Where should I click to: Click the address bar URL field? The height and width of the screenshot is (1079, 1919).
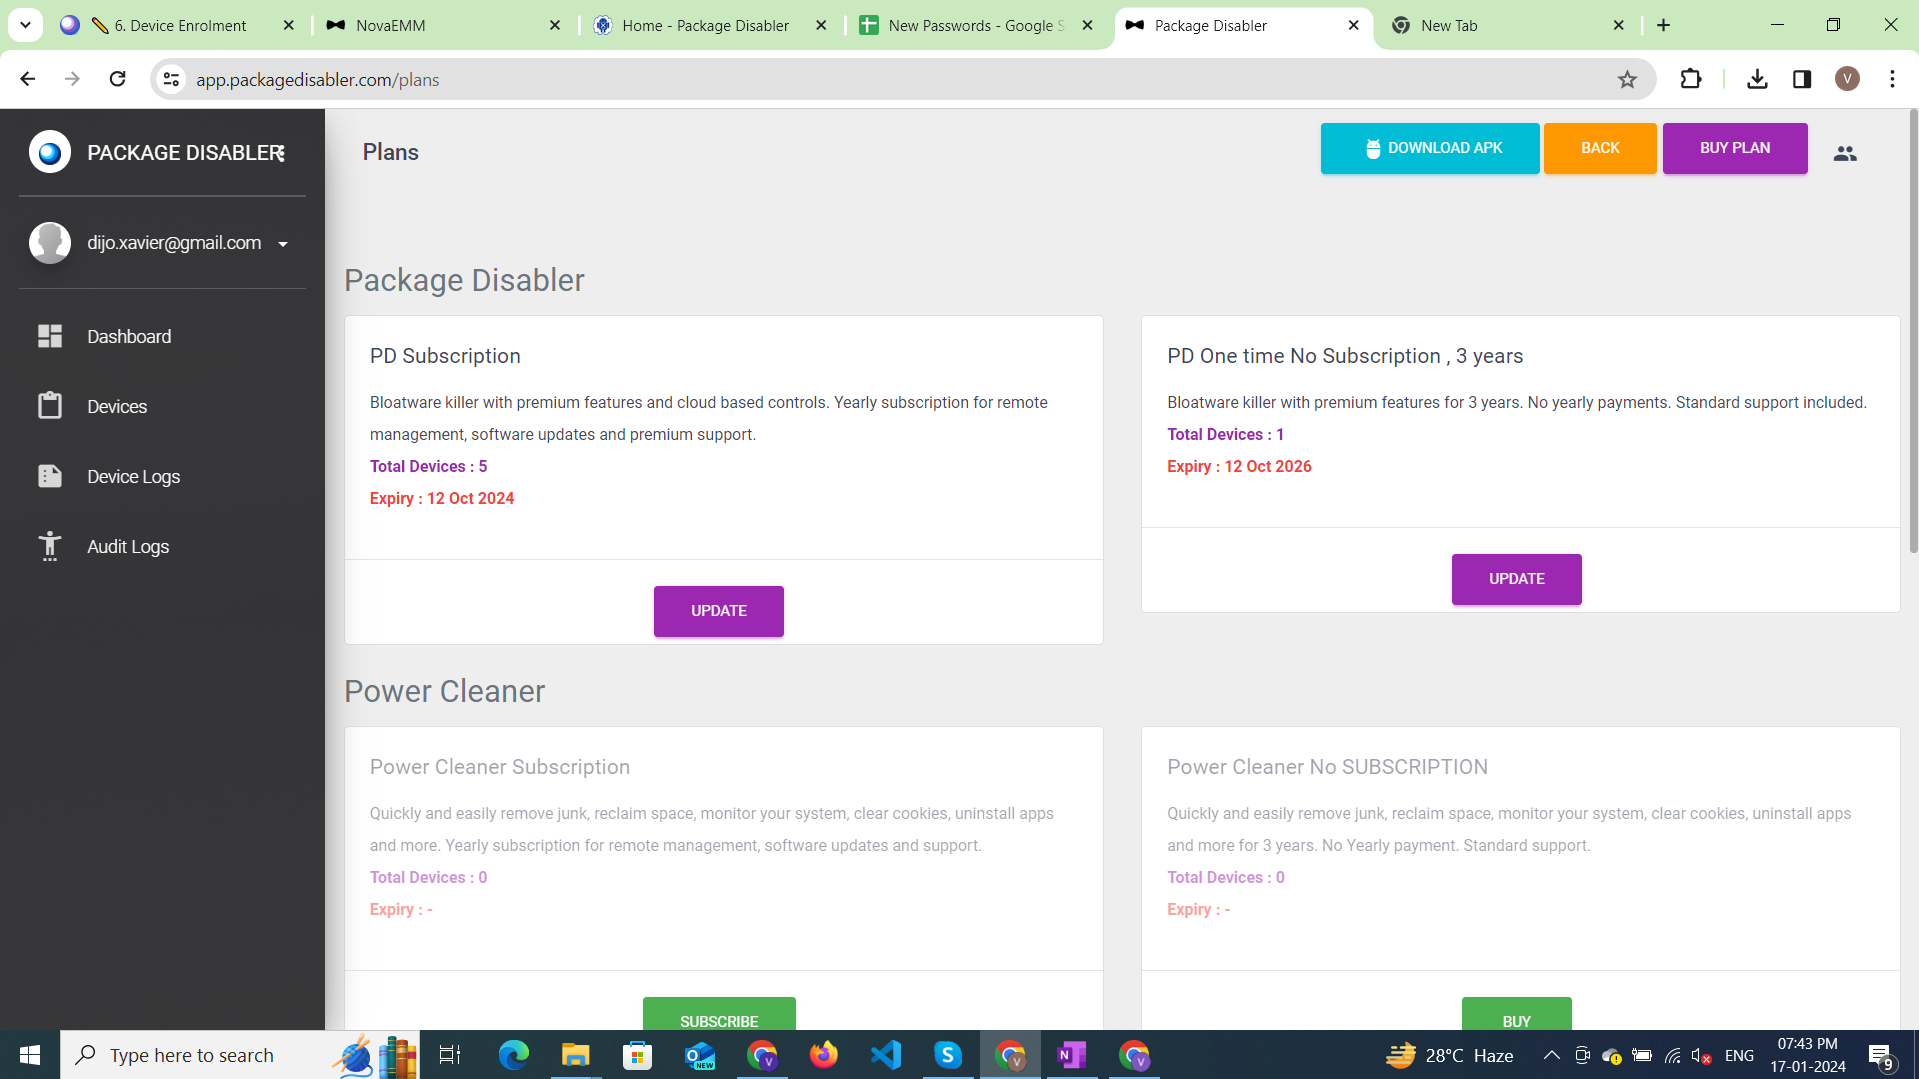(x=800, y=80)
